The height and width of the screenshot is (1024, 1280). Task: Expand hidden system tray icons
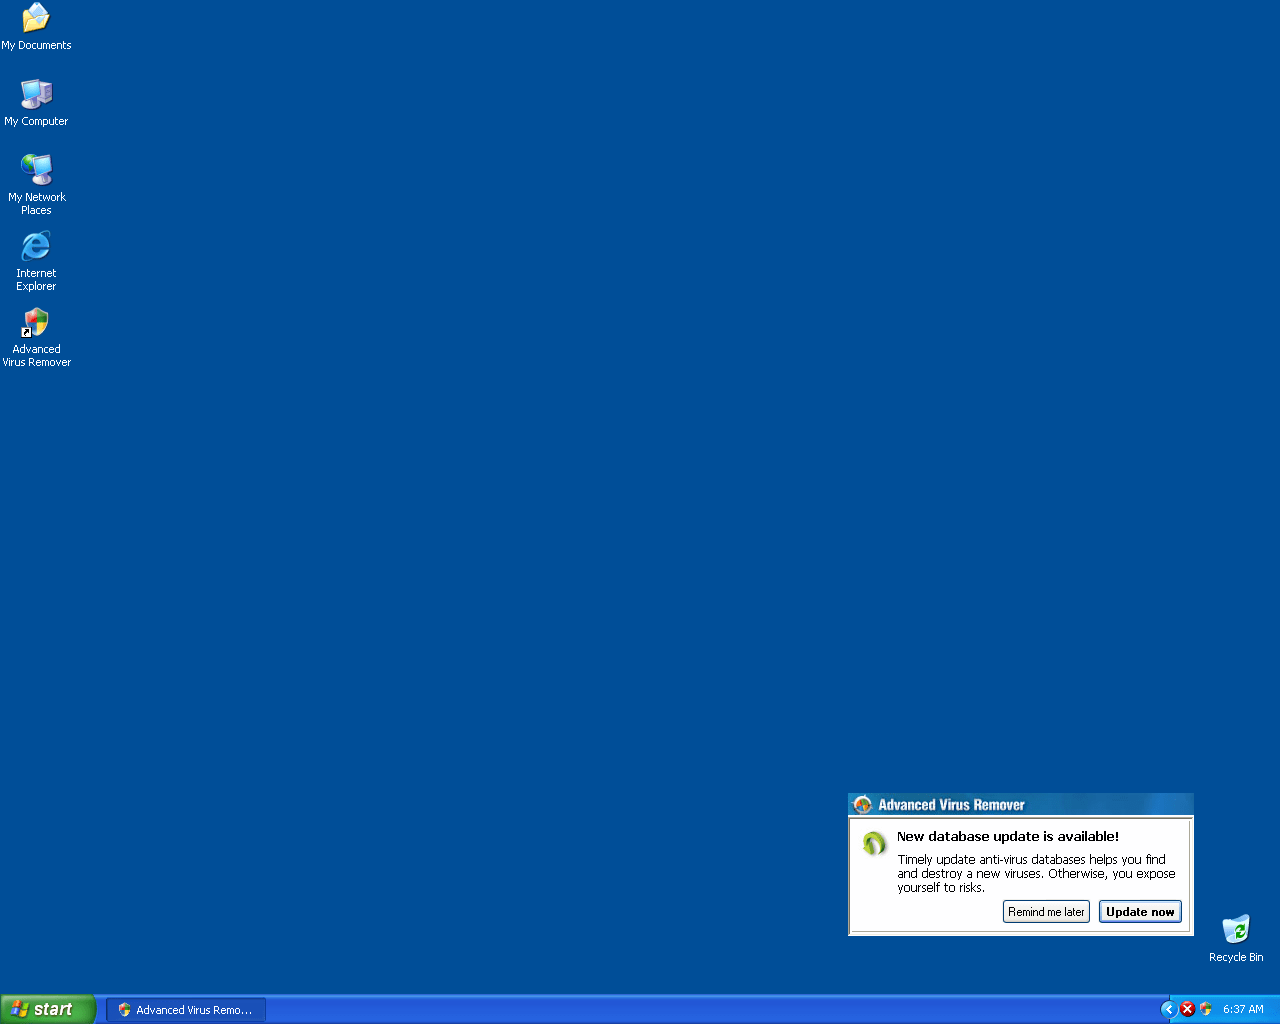click(x=1168, y=1009)
